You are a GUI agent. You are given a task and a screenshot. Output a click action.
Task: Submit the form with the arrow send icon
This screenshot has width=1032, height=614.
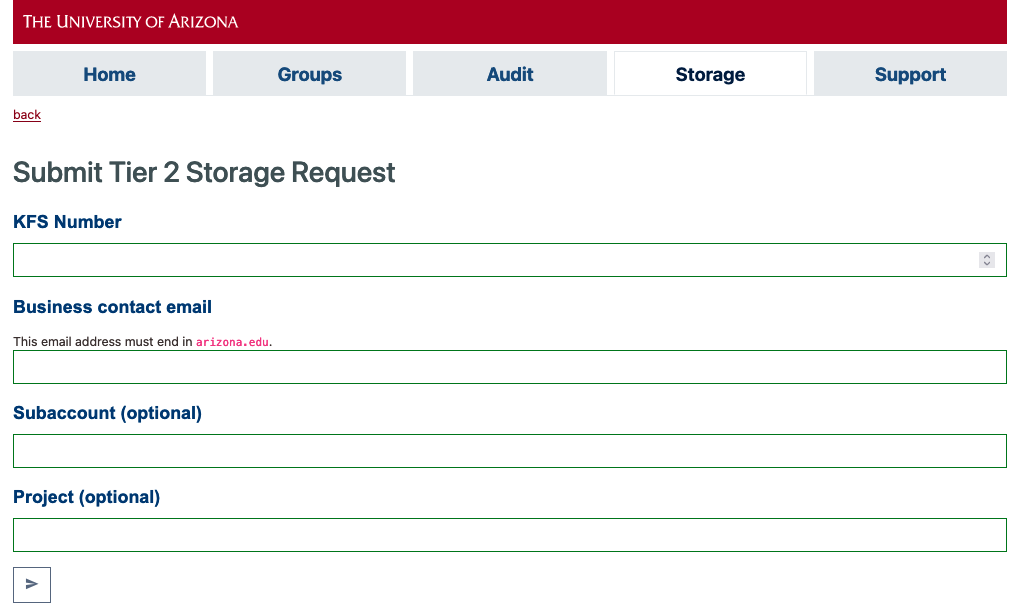click(x=32, y=584)
